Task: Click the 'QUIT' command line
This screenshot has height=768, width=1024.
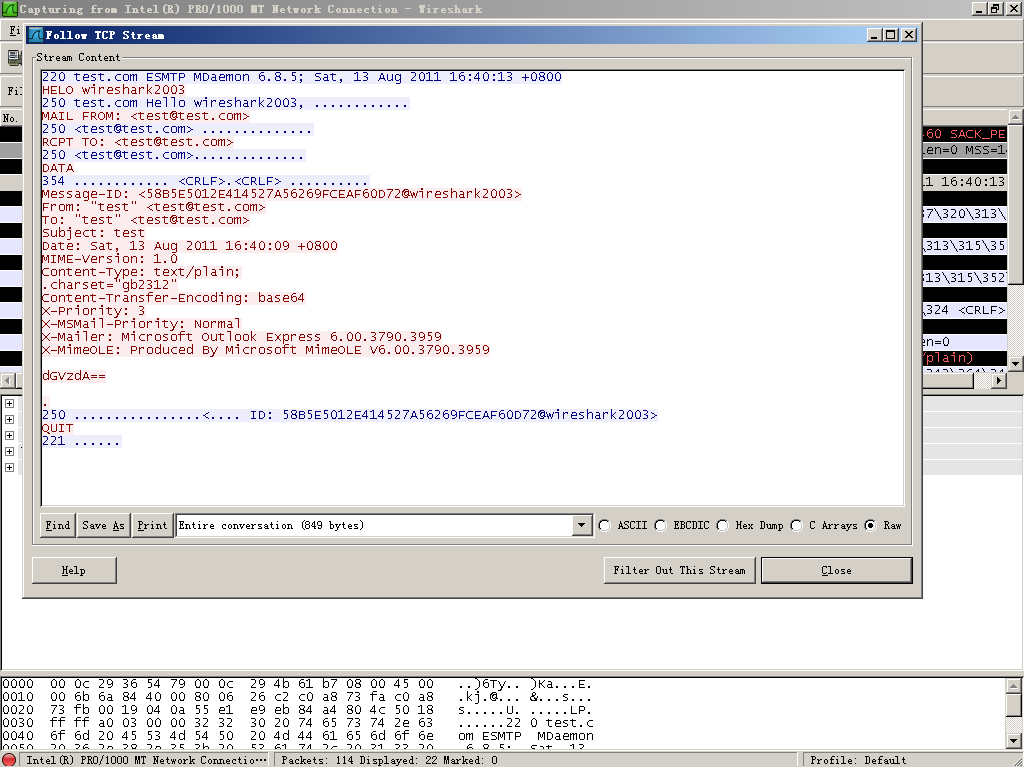Action: (x=58, y=428)
